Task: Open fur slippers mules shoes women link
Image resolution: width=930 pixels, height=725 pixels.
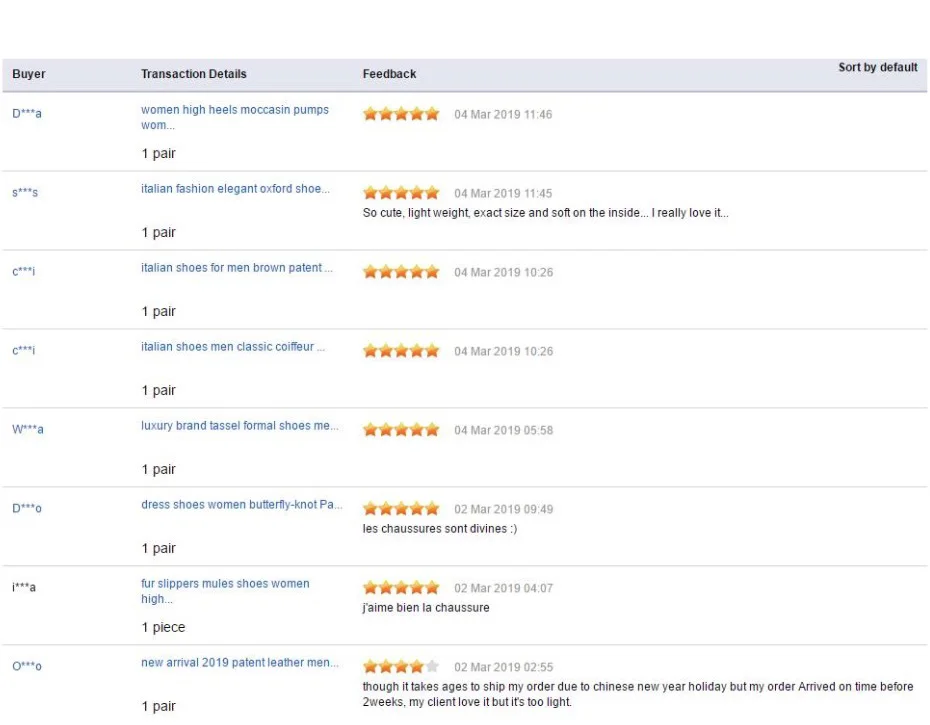Action: pos(225,591)
